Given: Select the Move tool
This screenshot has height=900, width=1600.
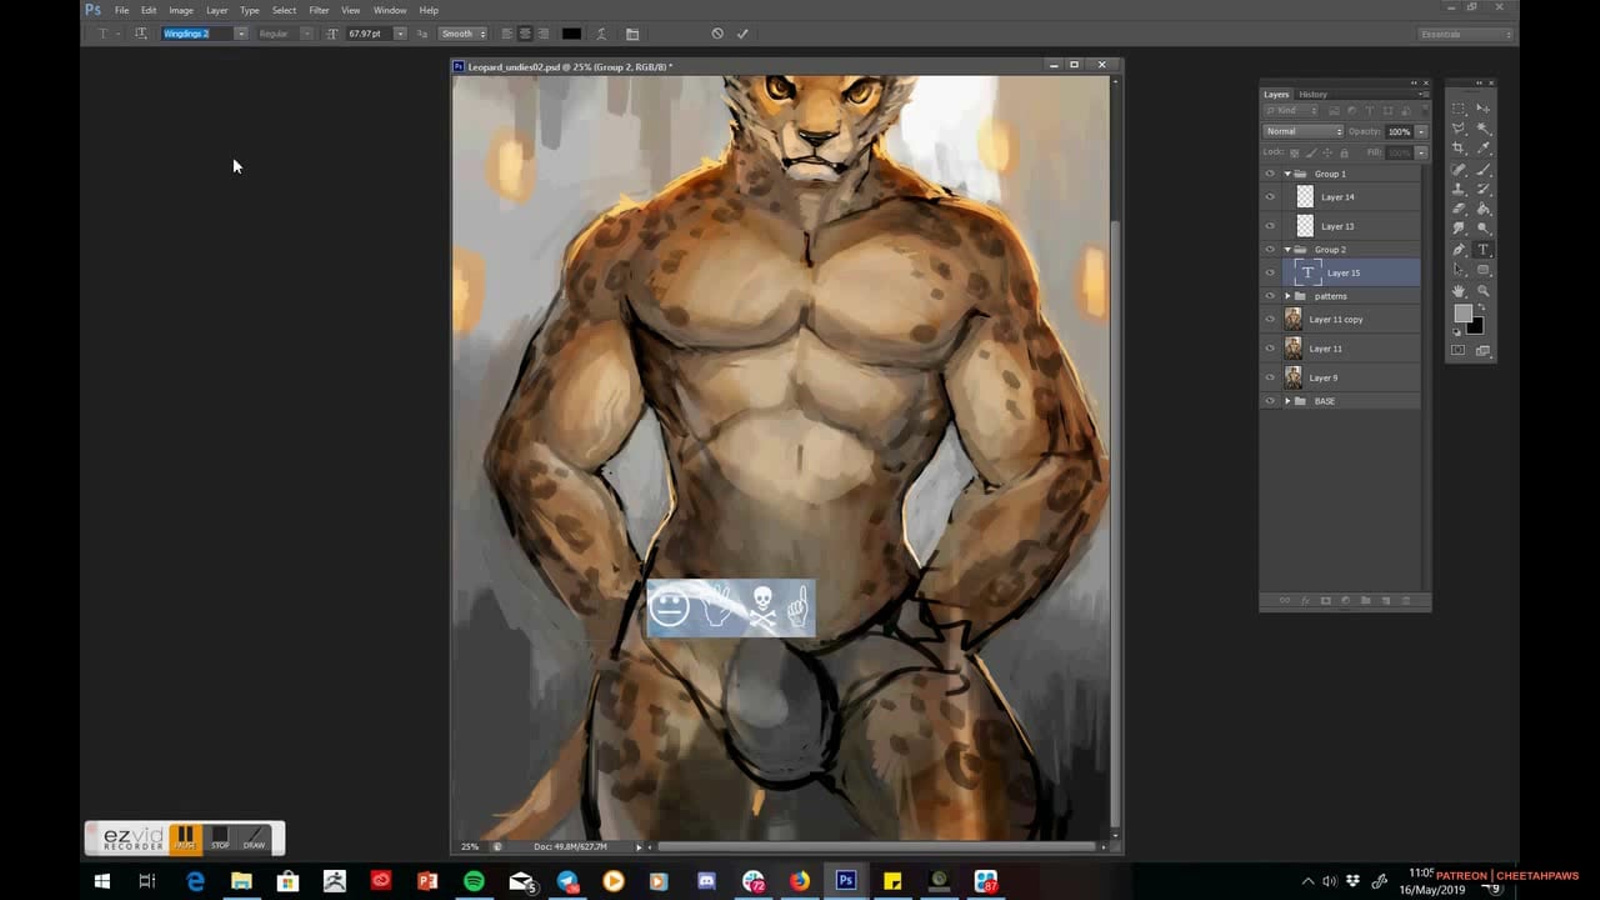Looking at the screenshot, I should [x=1484, y=108].
